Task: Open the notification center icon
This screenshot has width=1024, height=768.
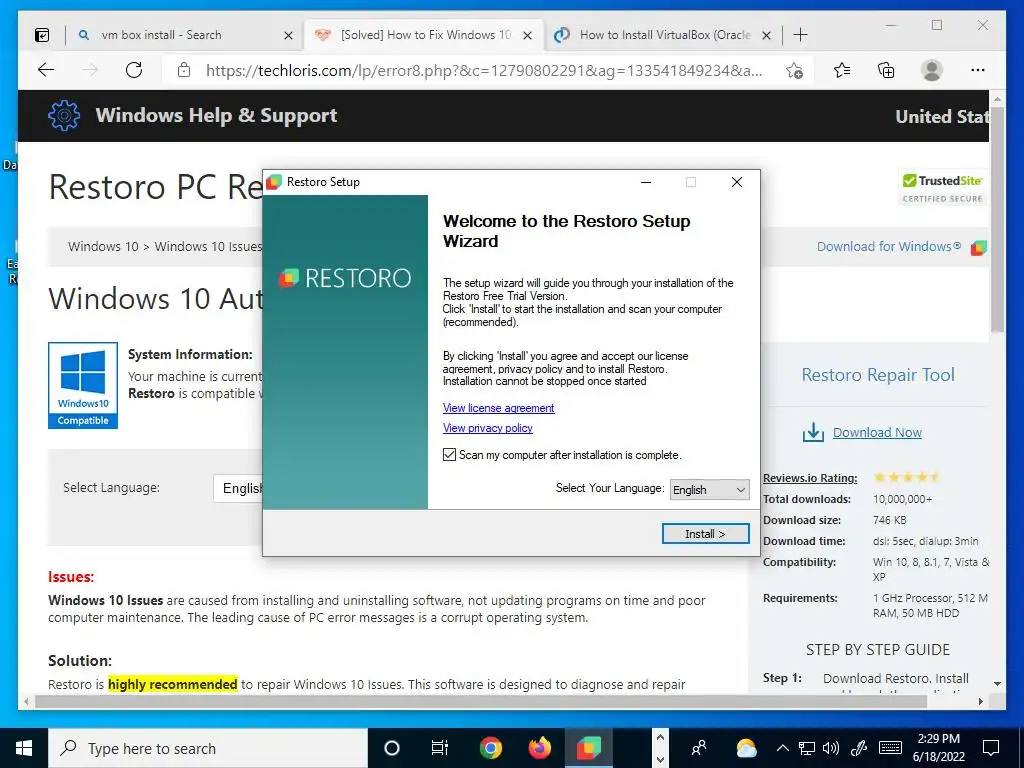Action: coord(991,748)
